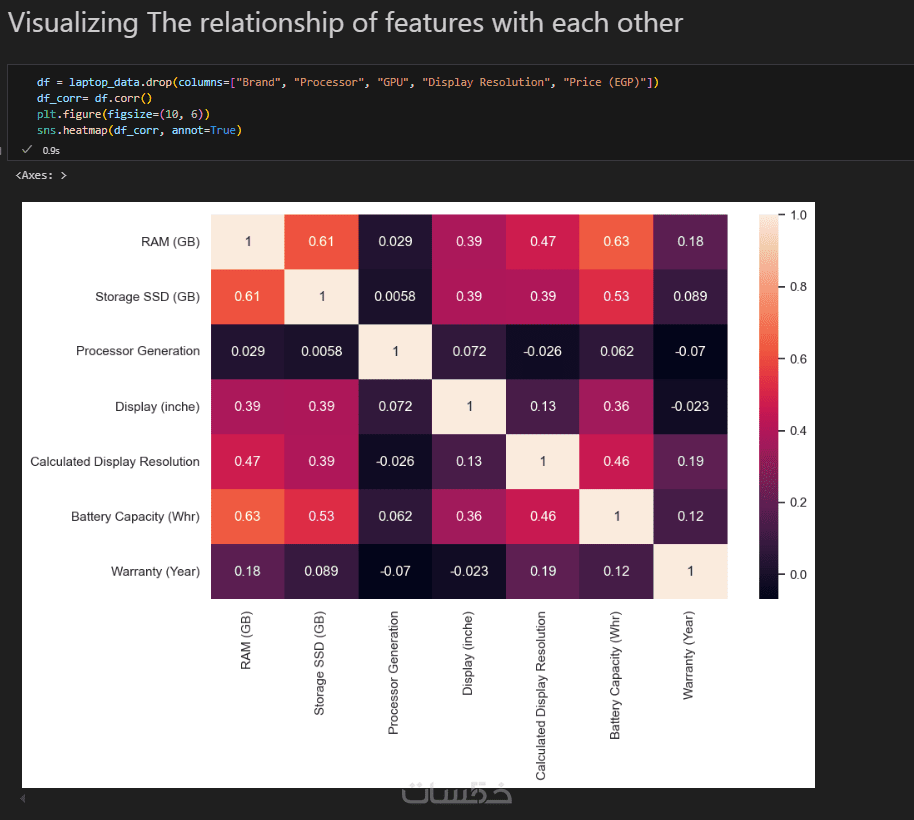Image resolution: width=914 pixels, height=820 pixels.
Task: Click the markdown heading about feature relationships
Action: point(346,23)
